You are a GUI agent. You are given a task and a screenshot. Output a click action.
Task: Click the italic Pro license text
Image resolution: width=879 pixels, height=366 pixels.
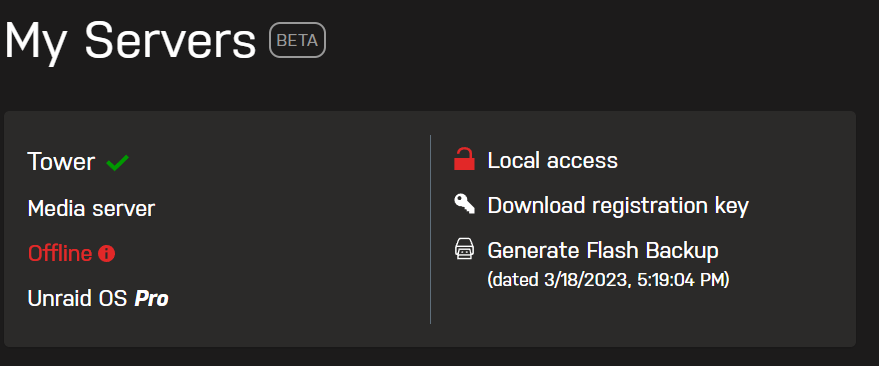pyautogui.click(x=152, y=299)
